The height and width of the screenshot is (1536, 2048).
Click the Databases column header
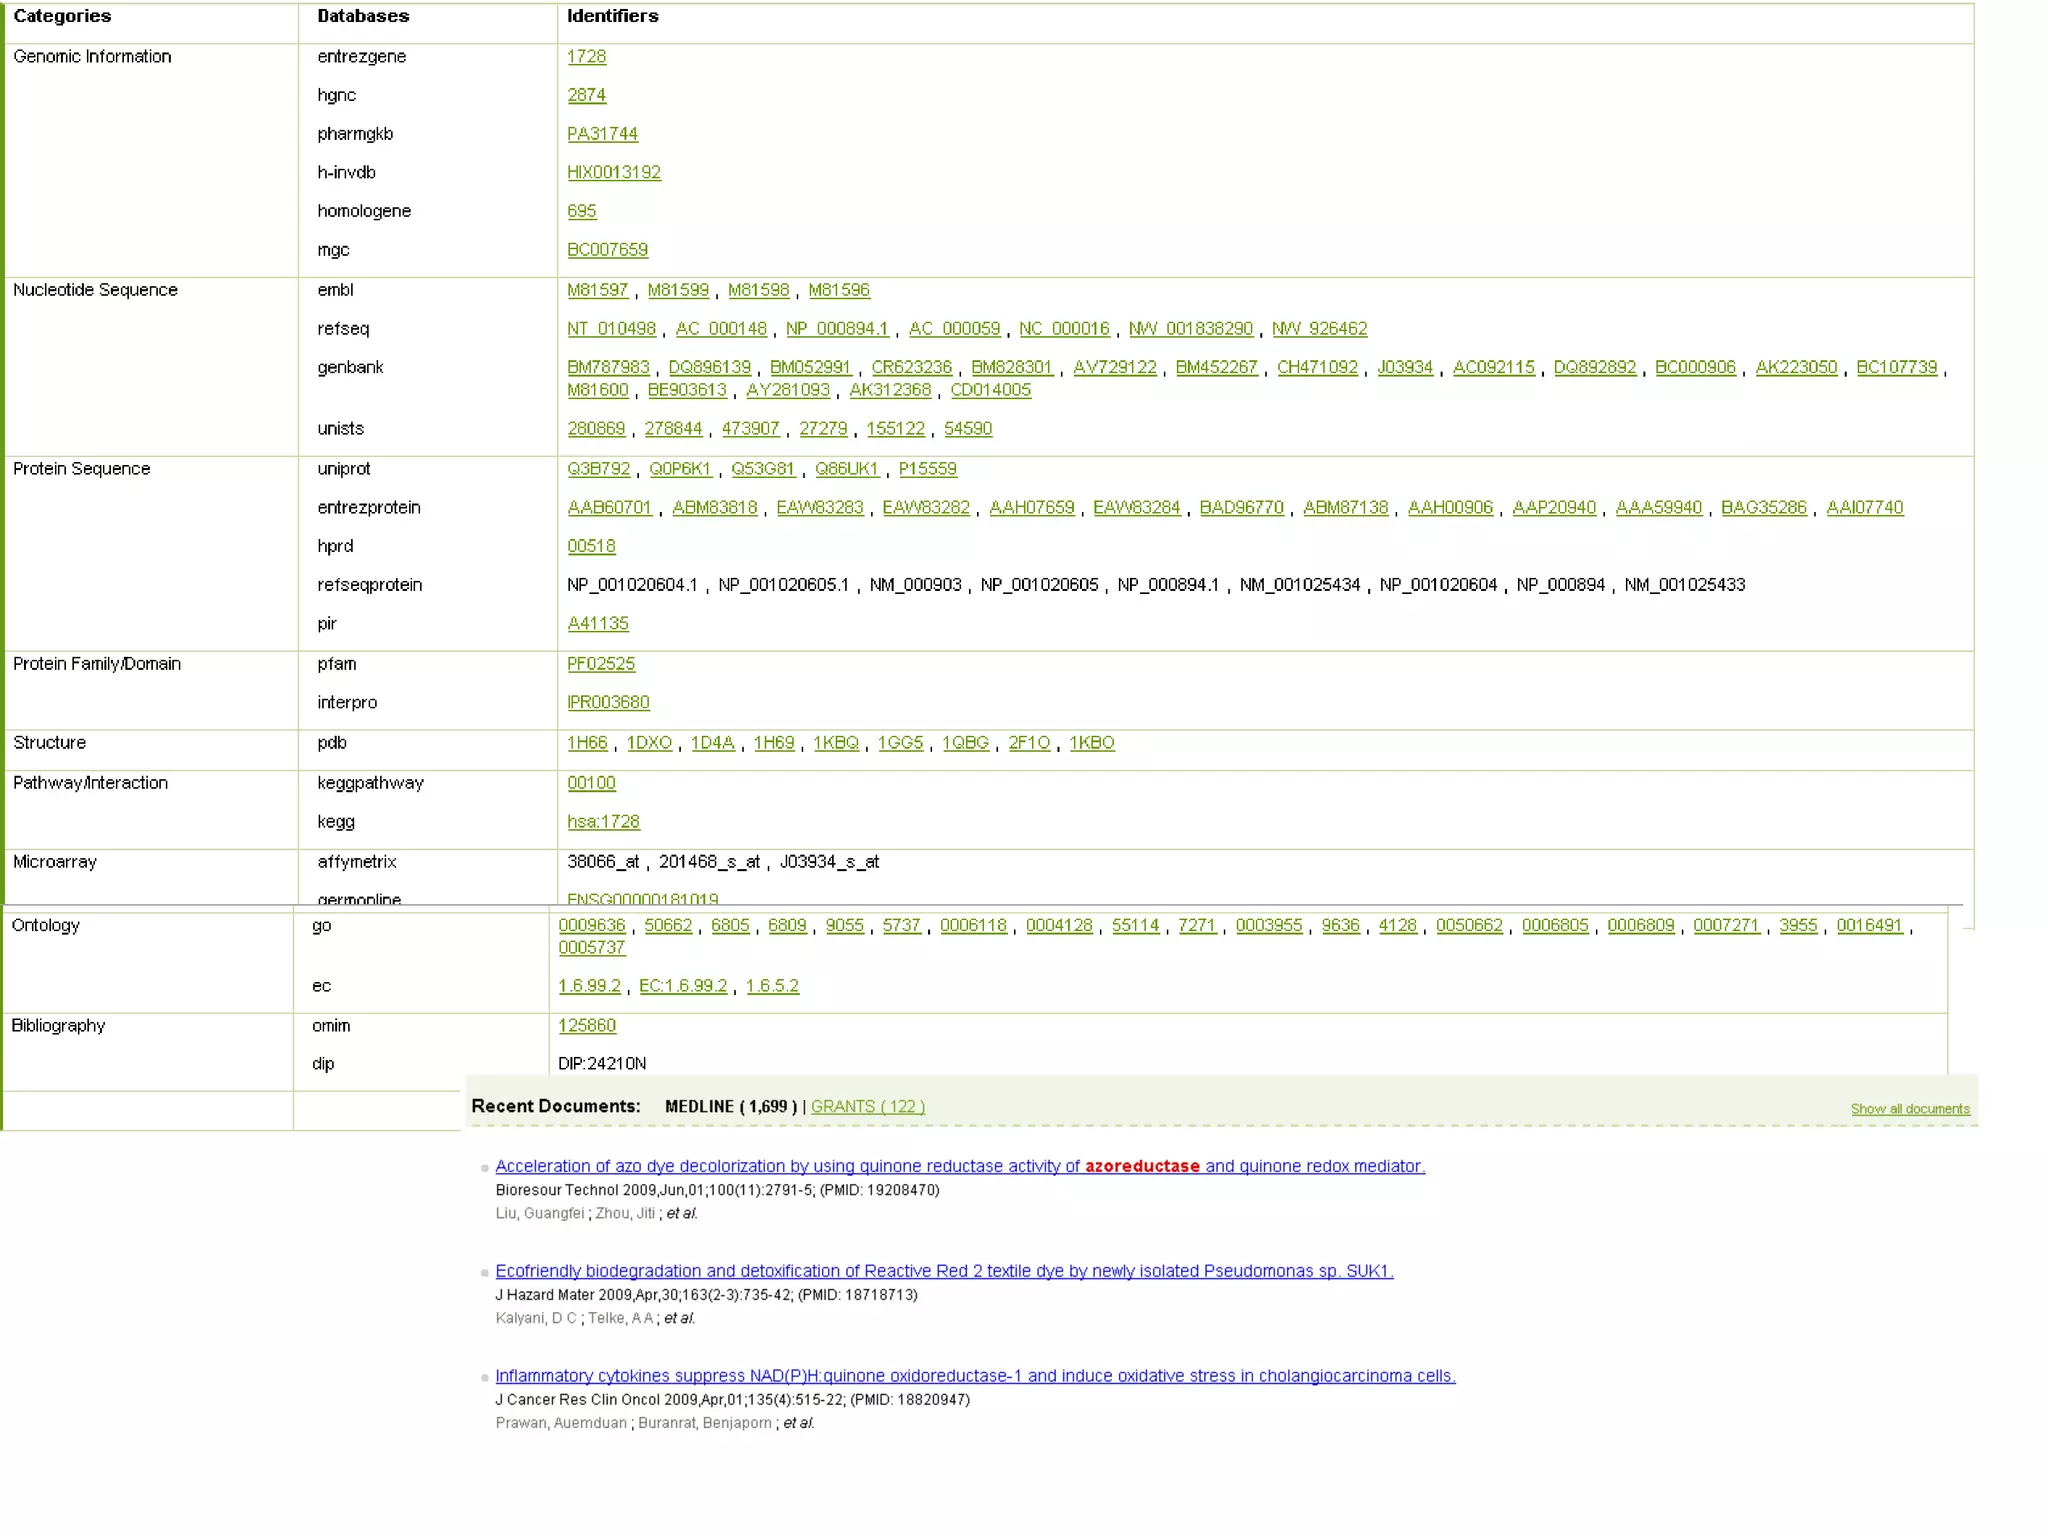[363, 16]
